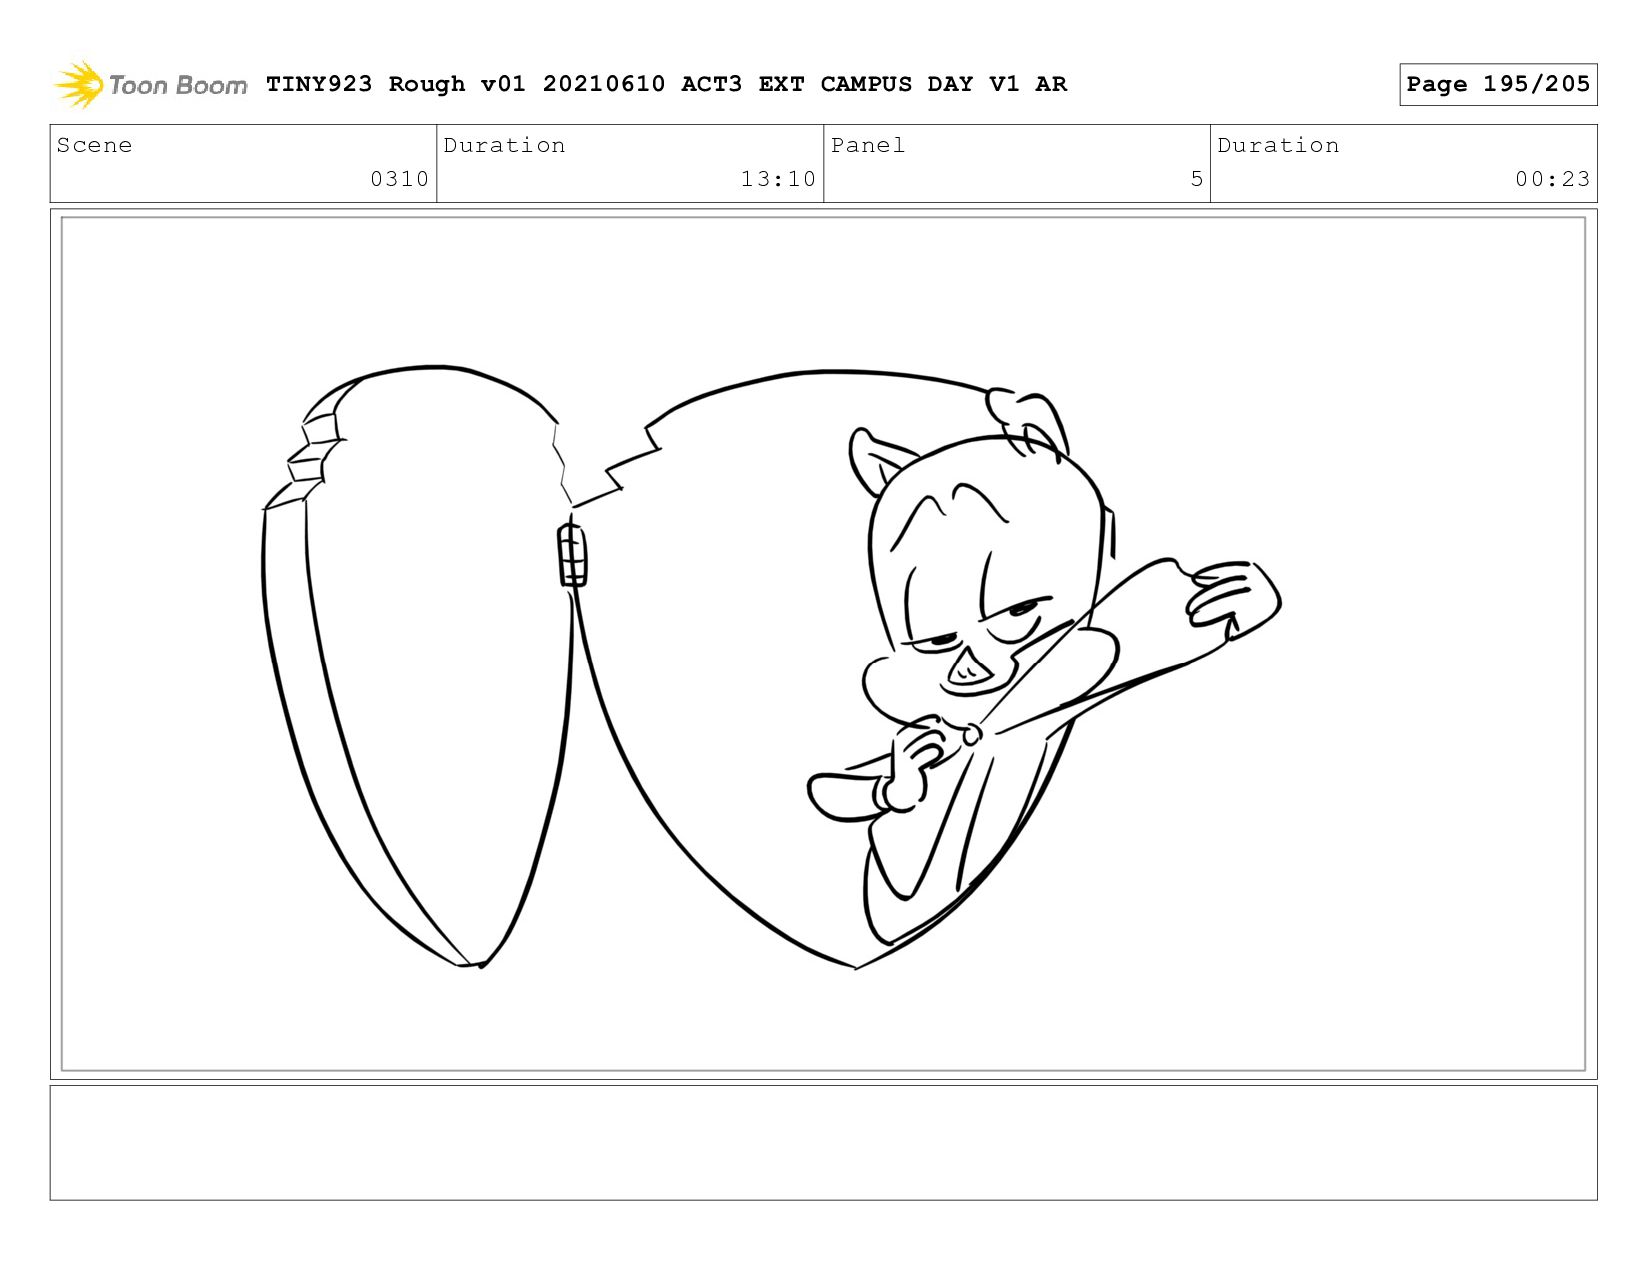The width and height of the screenshot is (1650, 1275).
Task: Click the Duration label next to Panel
Action: (1278, 145)
